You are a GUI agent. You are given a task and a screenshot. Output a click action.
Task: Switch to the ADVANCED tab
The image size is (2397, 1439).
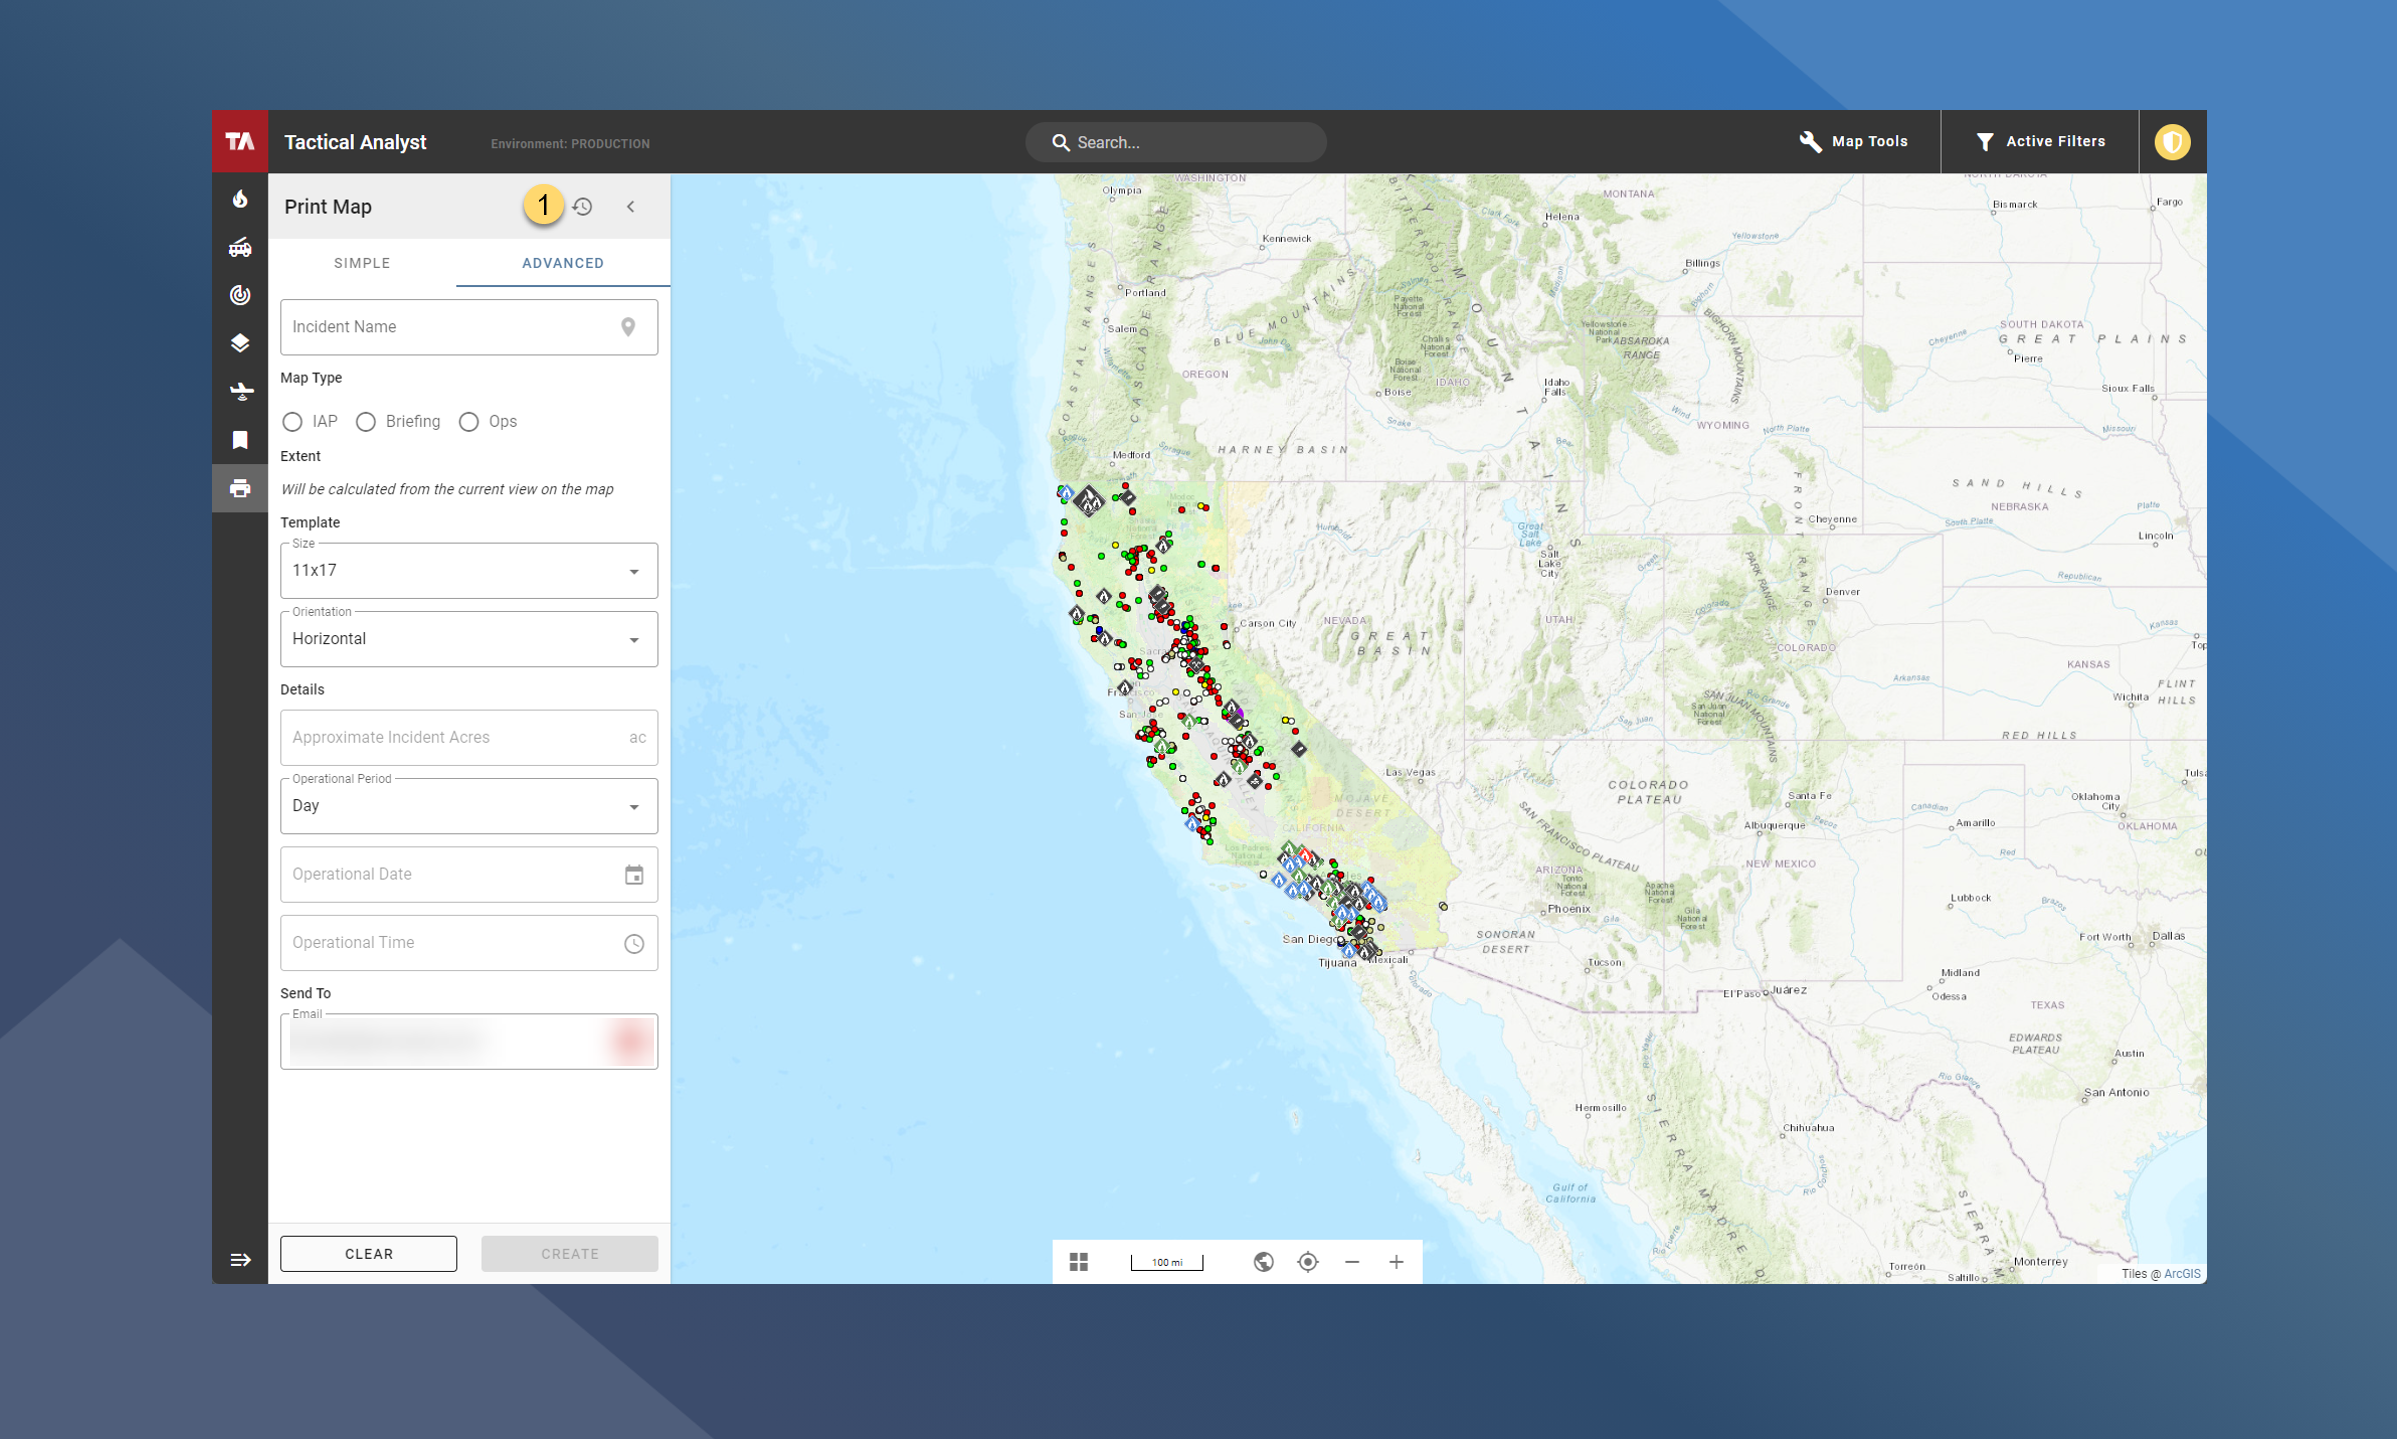pos(563,263)
